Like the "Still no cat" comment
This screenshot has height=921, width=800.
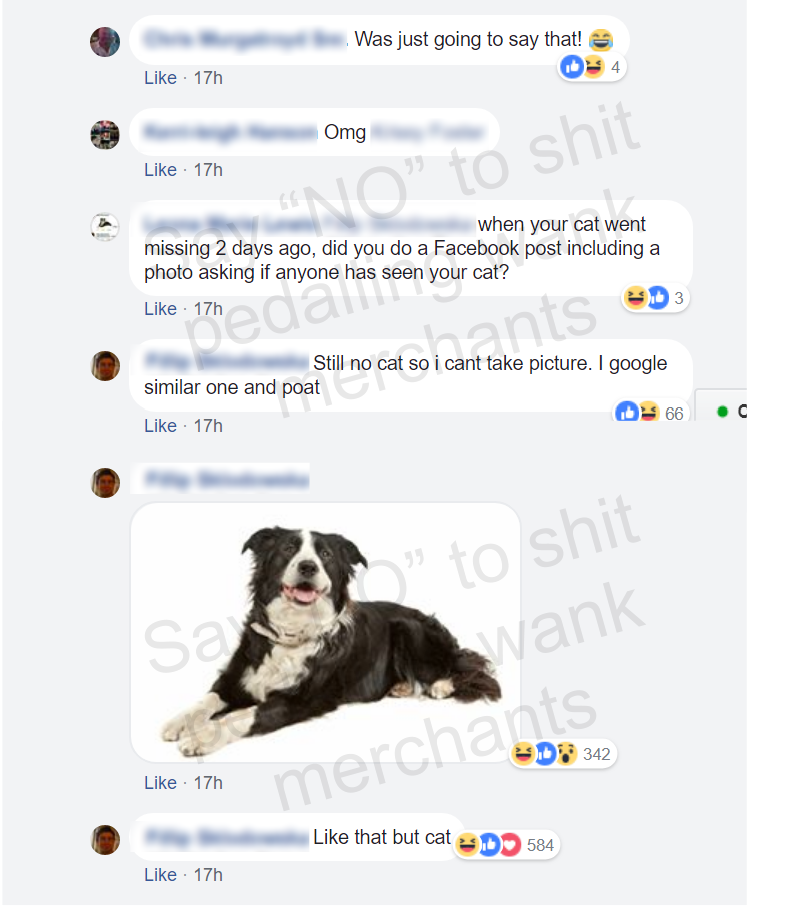pyautogui.click(x=160, y=426)
